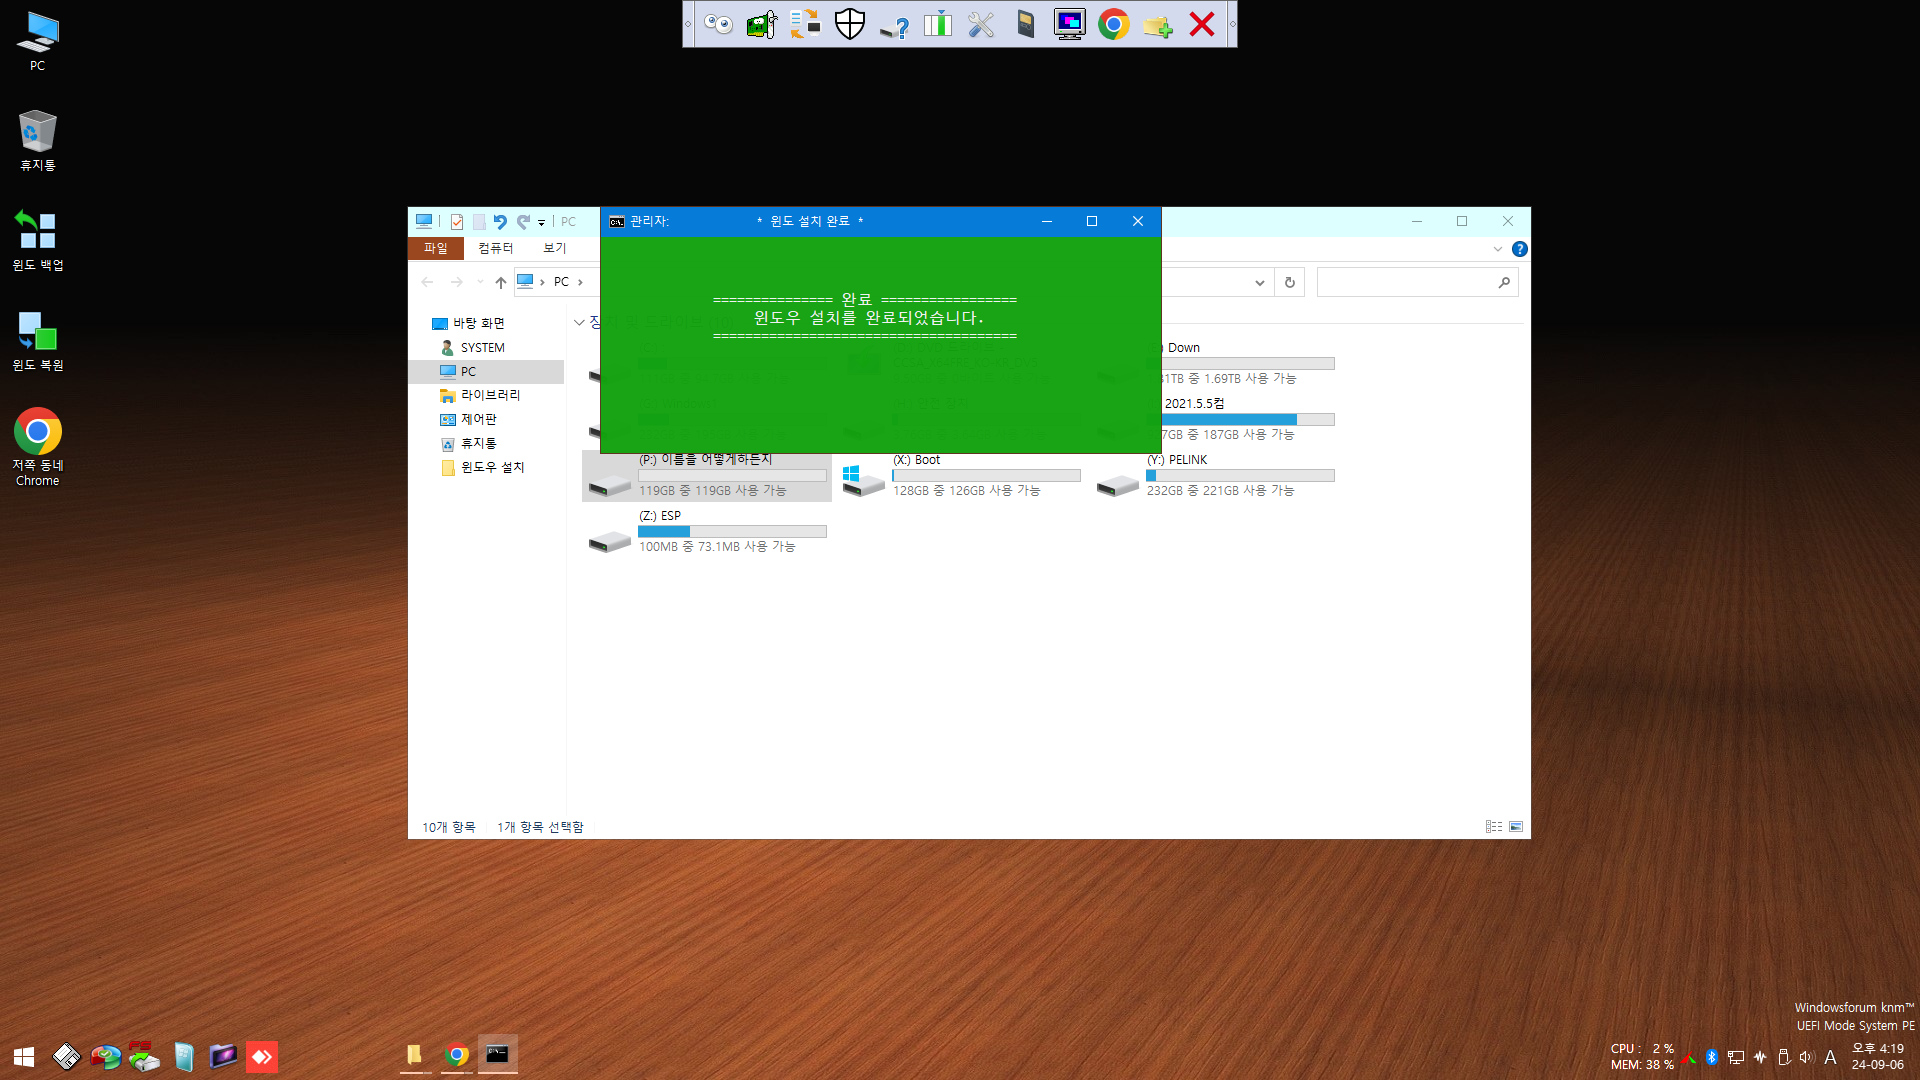Select the (Y:) PELINK drive
The width and height of the screenshot is (1920, 1080).
point(1215,475)
